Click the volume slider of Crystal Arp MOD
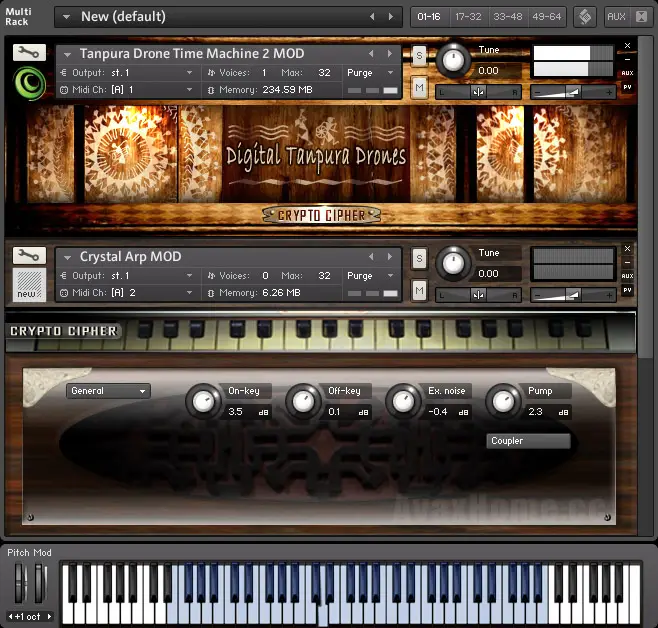The width and height of the screenshot is (658, 628). 573,295
